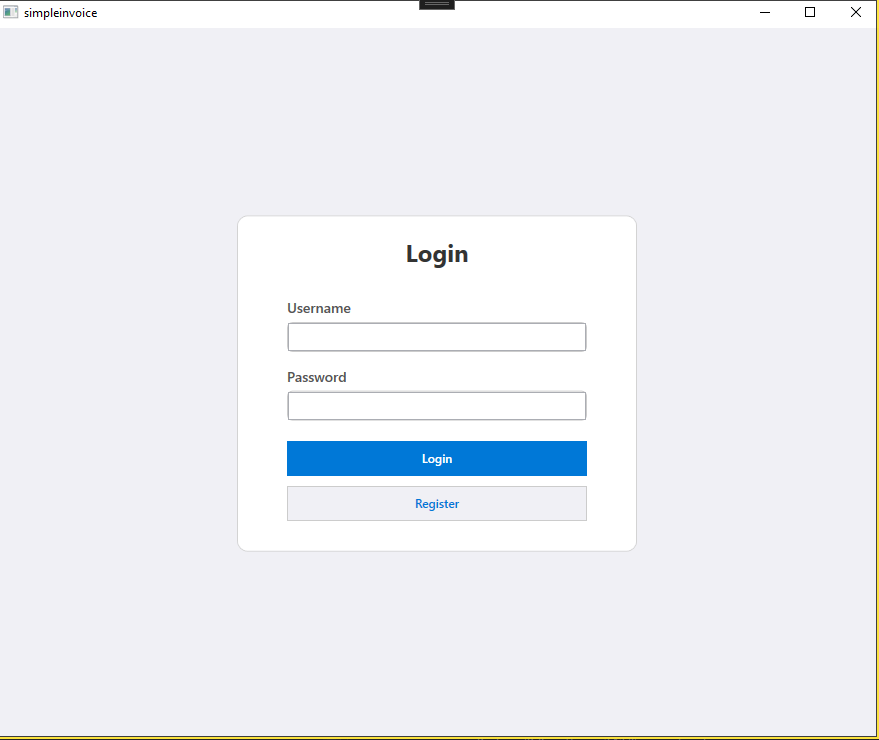Click the simpleinvoice application icon in titlebar
This screenshot has height=740, width=879.
coord(10,12)
